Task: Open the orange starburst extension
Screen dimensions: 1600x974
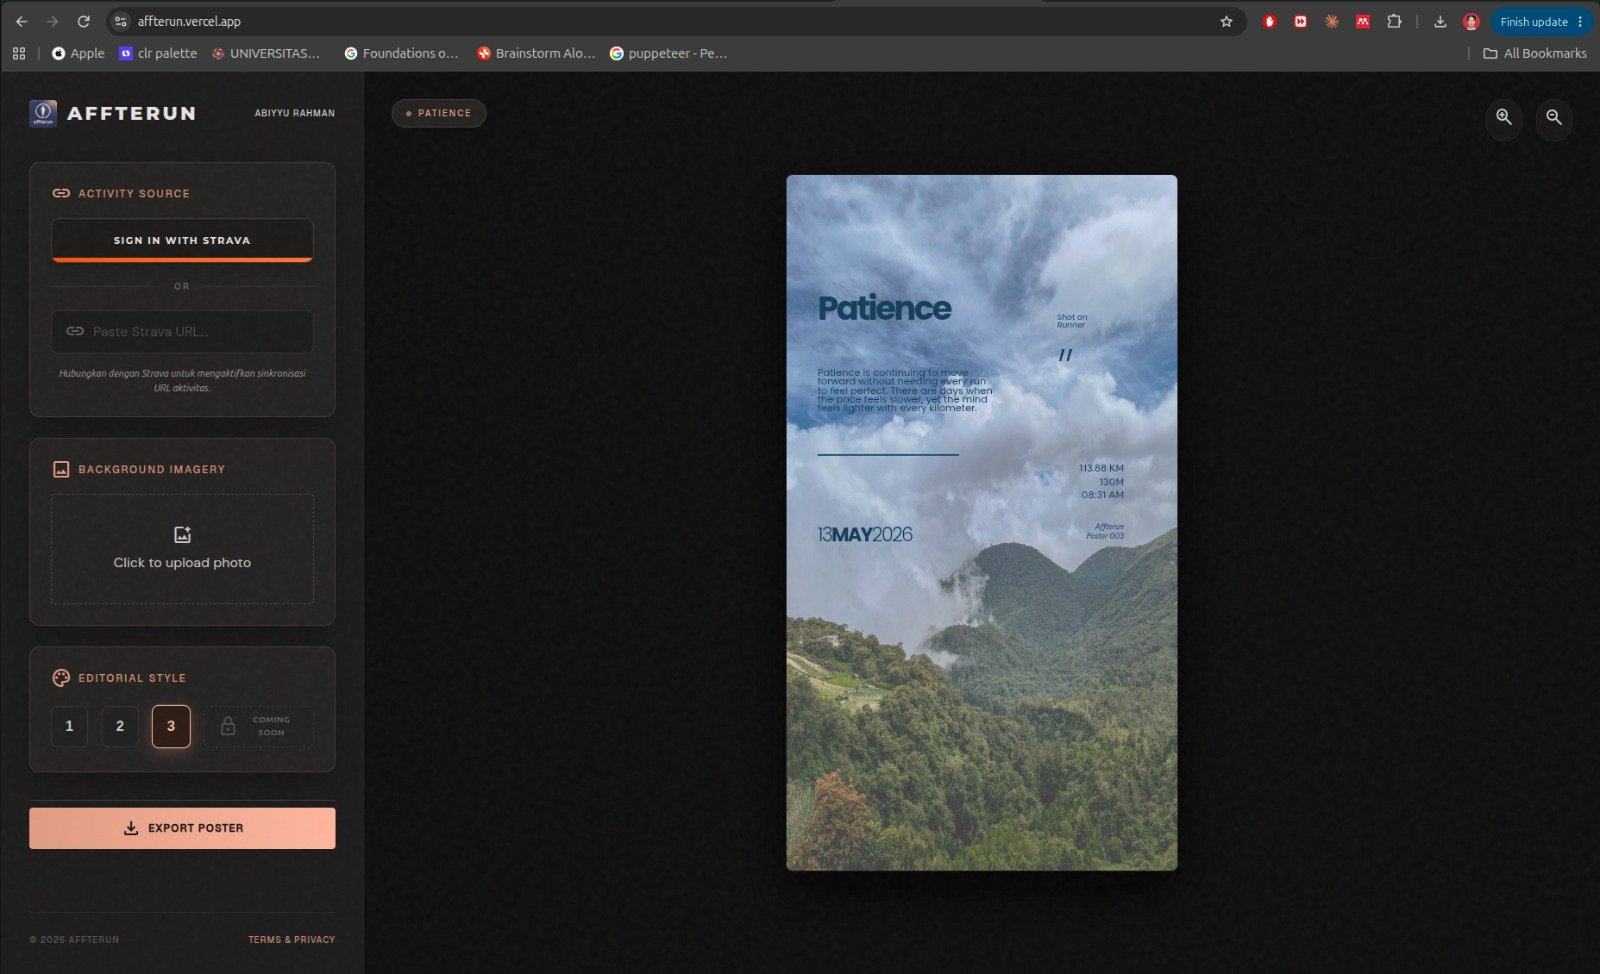Action: pos(1332,21)
